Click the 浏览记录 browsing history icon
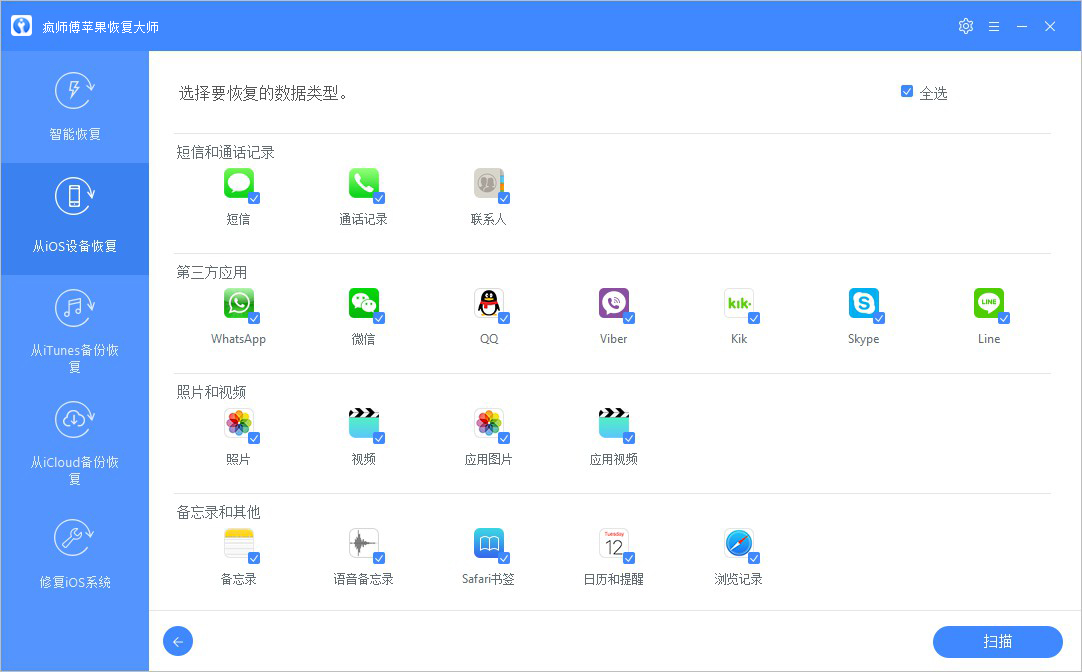 (x=738, y=544)
